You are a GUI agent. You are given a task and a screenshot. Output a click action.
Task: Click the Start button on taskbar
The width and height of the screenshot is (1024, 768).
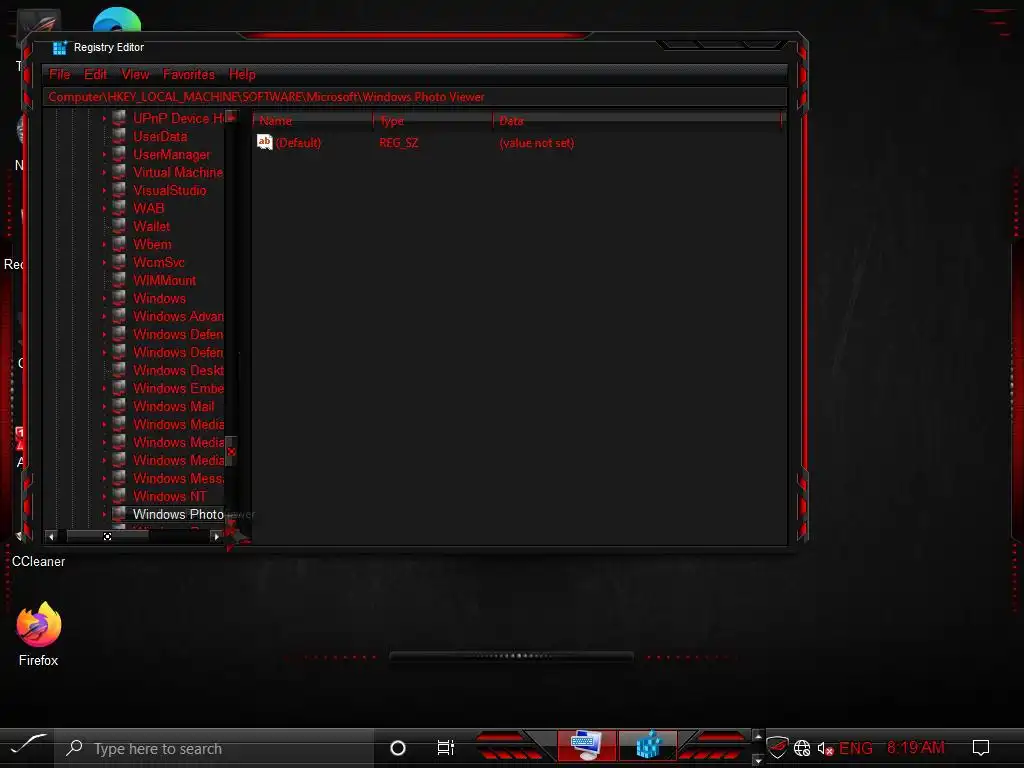[x=27, y=746]
